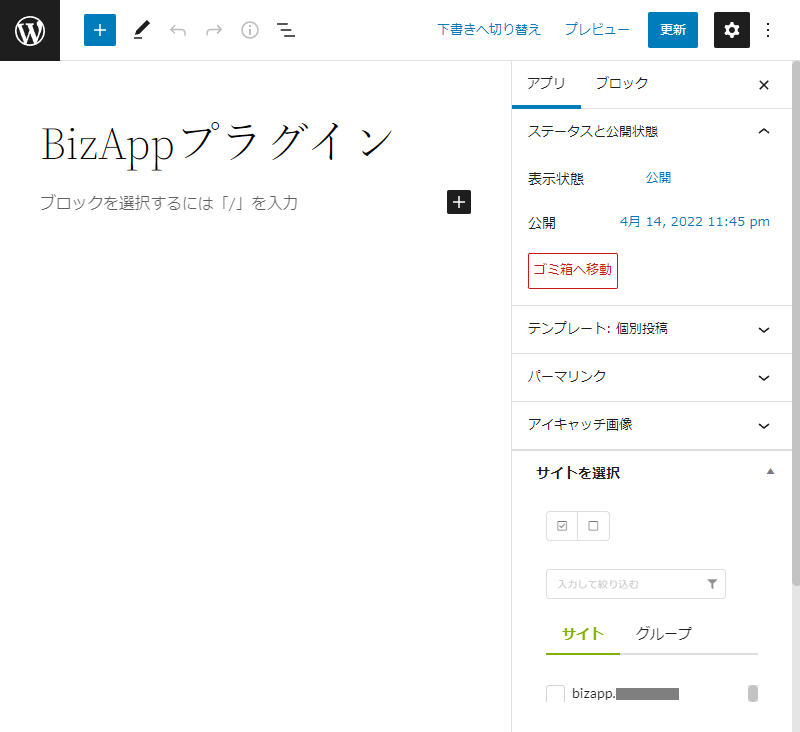Collapse the サイトを選択 metabox triangle
This screenshot has width=800, height=732.
770,472
